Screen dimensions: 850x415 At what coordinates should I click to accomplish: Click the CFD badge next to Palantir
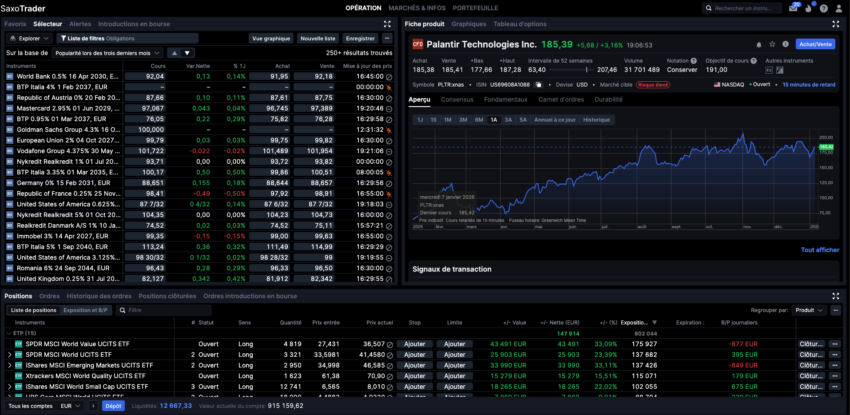417,44
